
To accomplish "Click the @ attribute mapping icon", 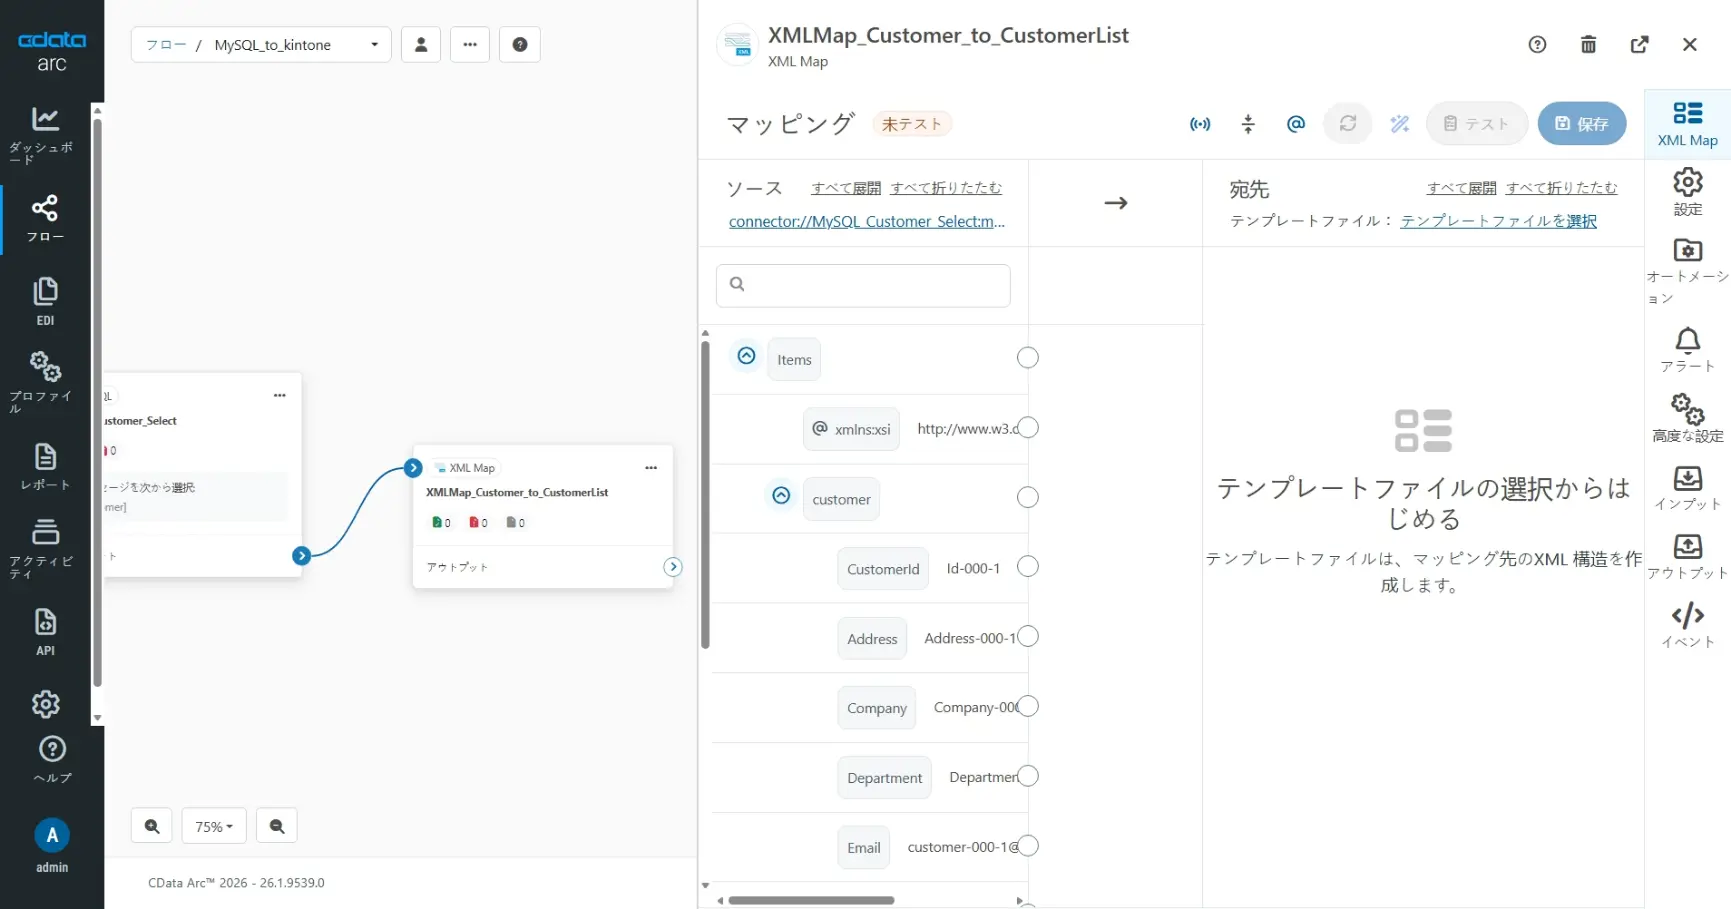I will (x=1295, y=123).
